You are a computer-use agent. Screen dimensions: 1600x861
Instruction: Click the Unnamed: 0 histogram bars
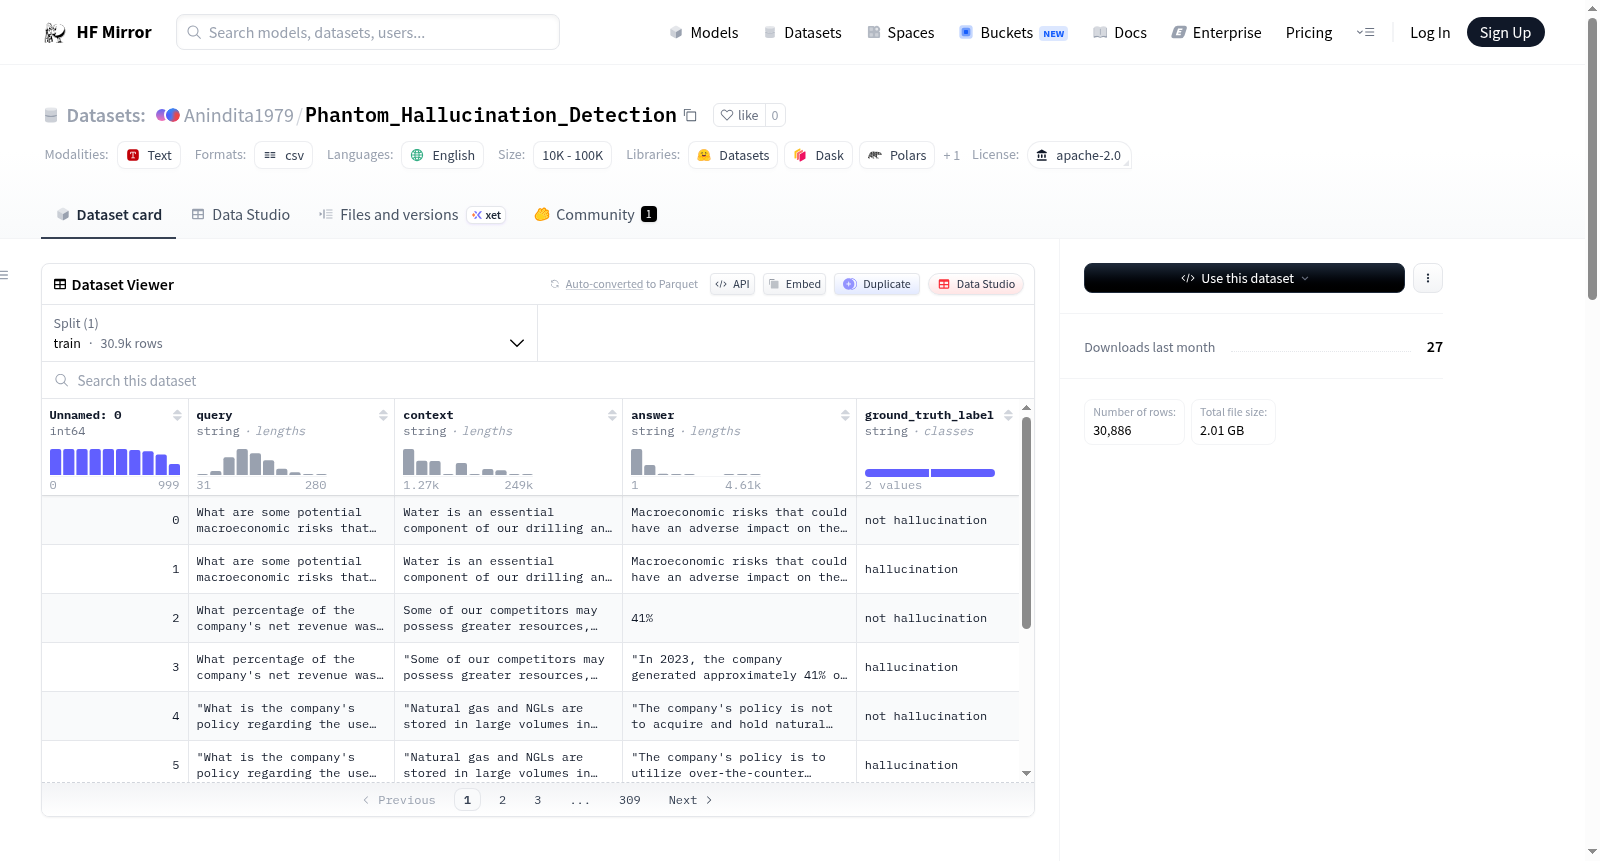tap(115, 461)
